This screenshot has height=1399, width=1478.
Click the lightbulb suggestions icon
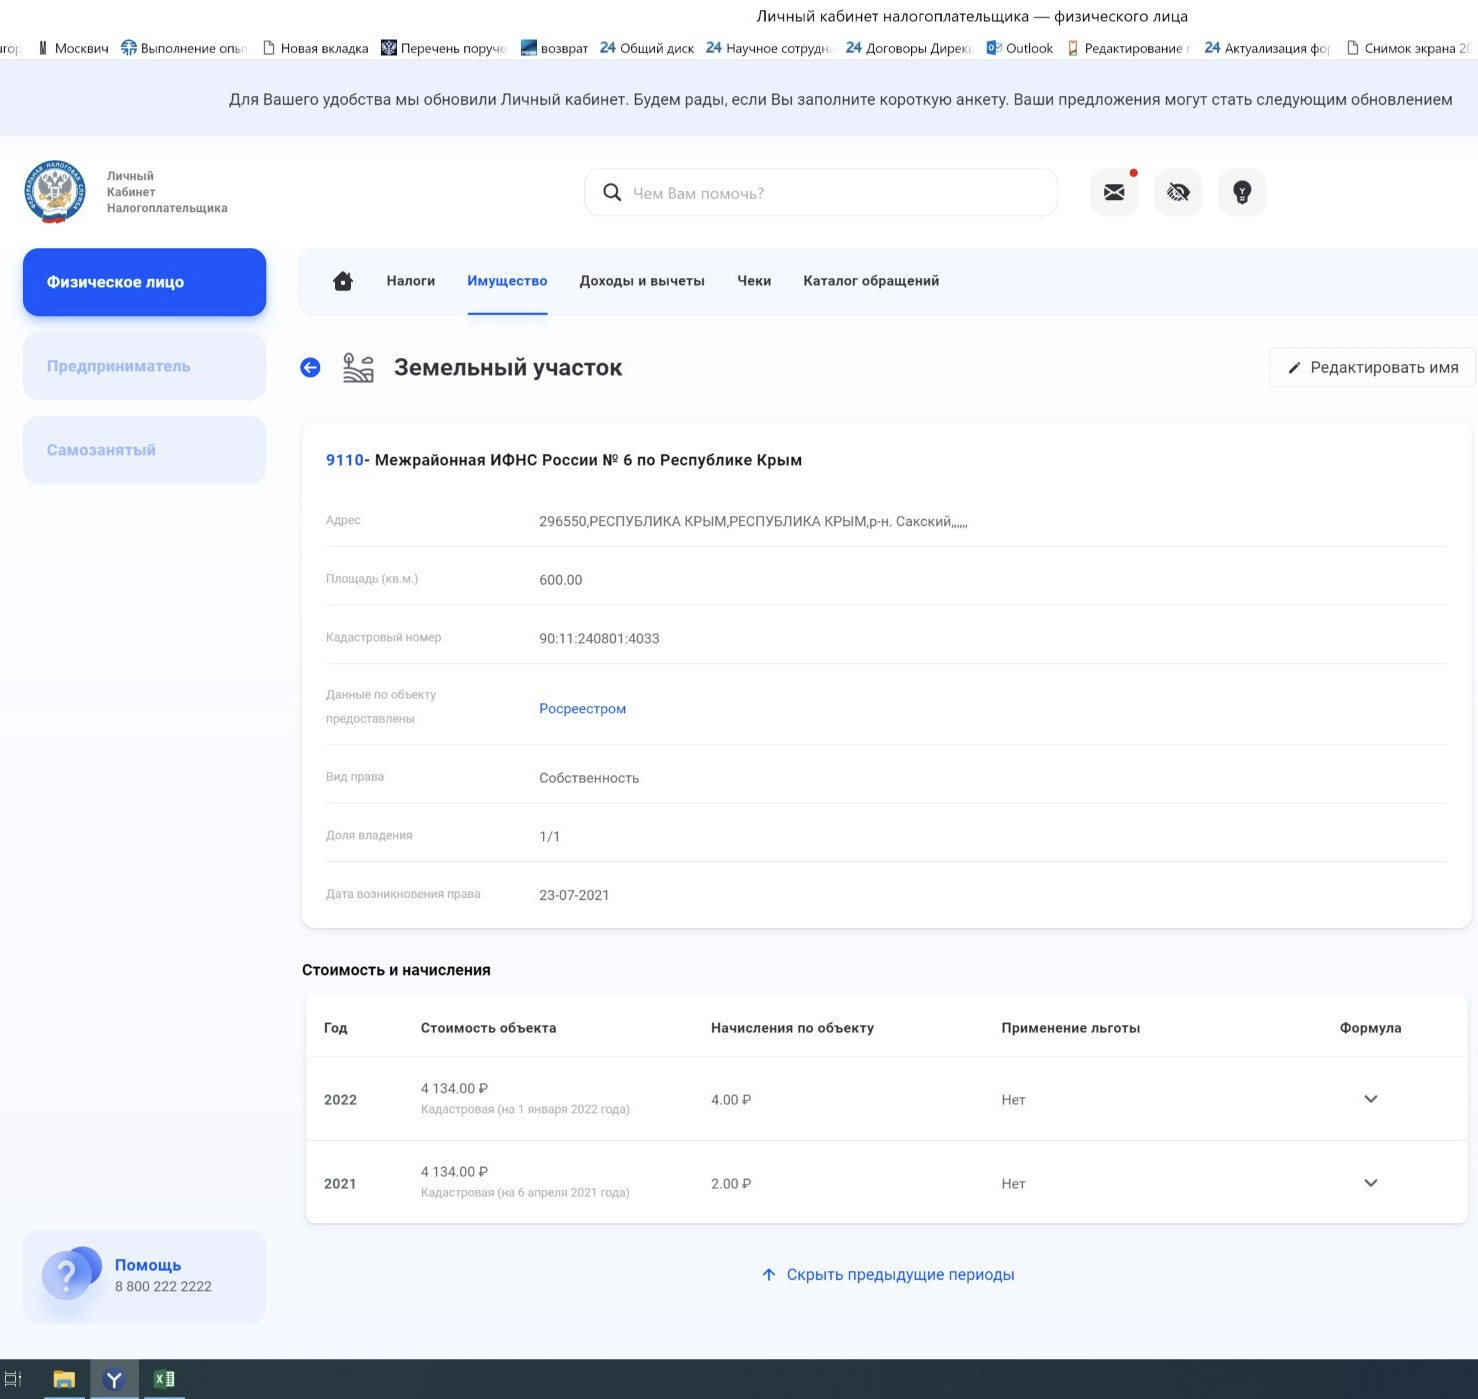pyautogui.click(x=1242, y=192)
